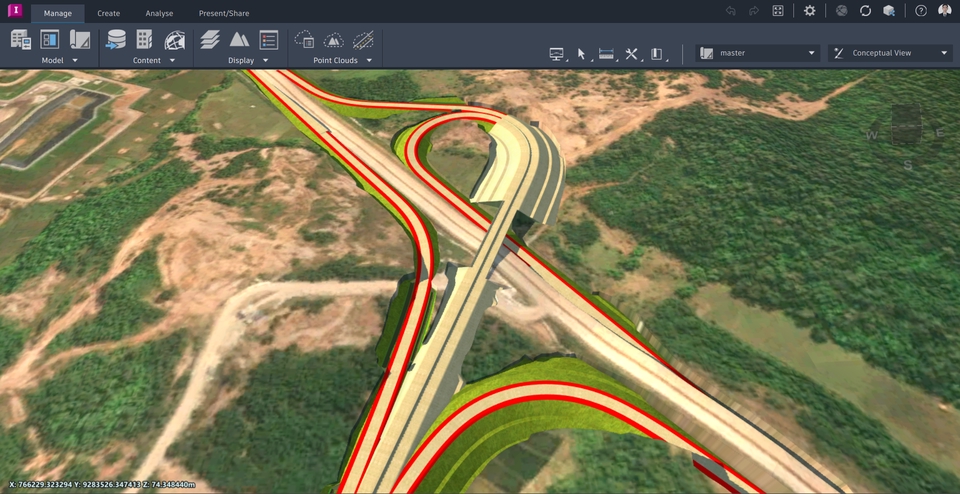Click the Terrain Themes mountain icon
The image size is (960, 494).
tap(239, 40)
